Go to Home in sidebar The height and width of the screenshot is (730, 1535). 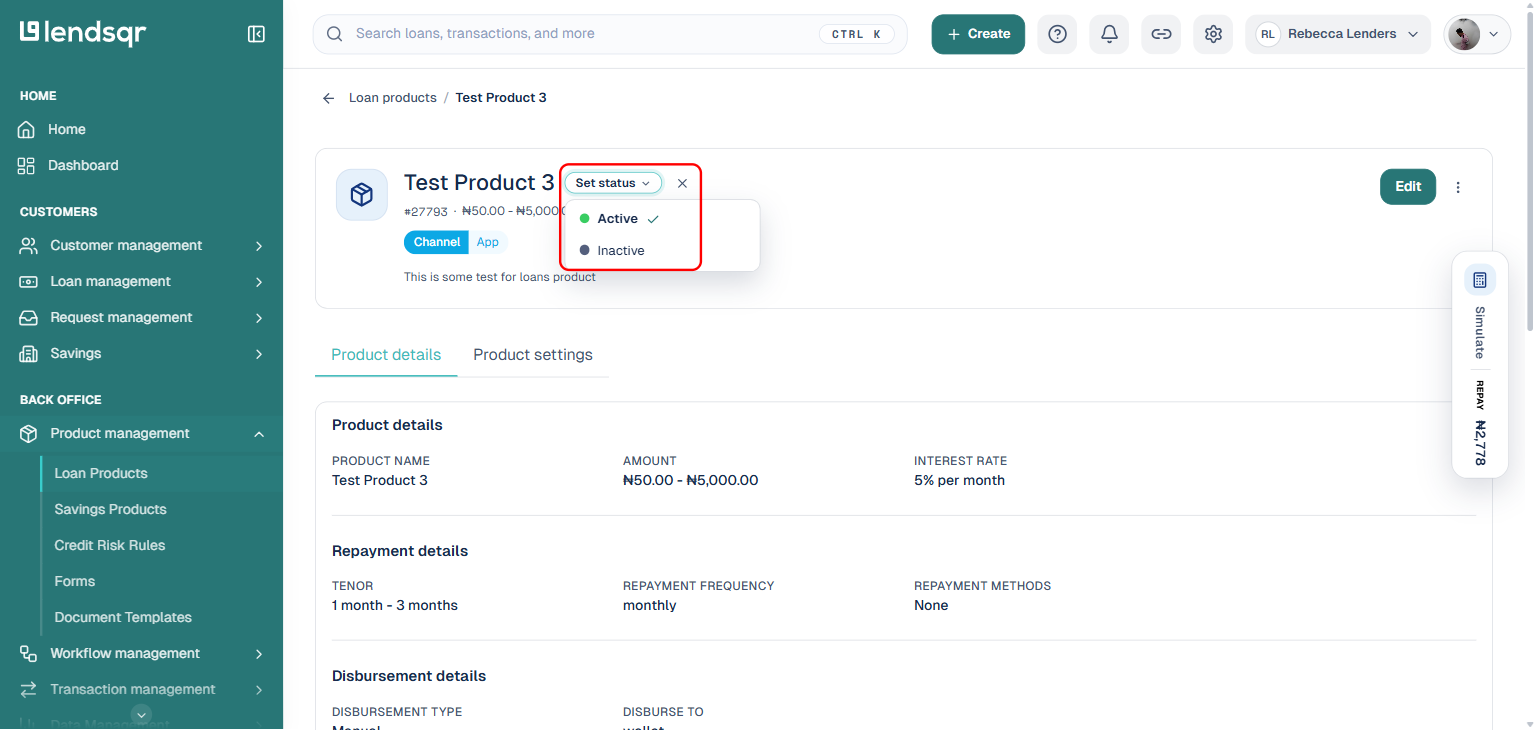click(142, 129)
